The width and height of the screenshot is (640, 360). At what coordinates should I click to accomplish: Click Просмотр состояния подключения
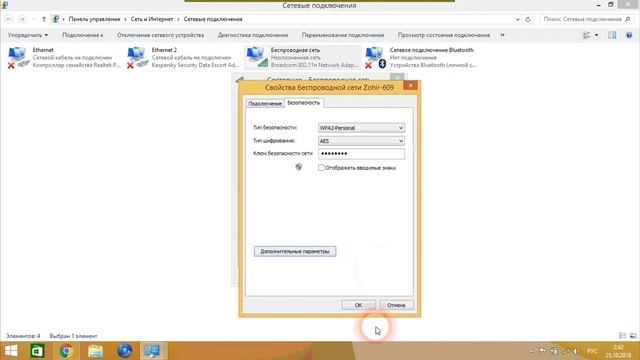(444, 35)
